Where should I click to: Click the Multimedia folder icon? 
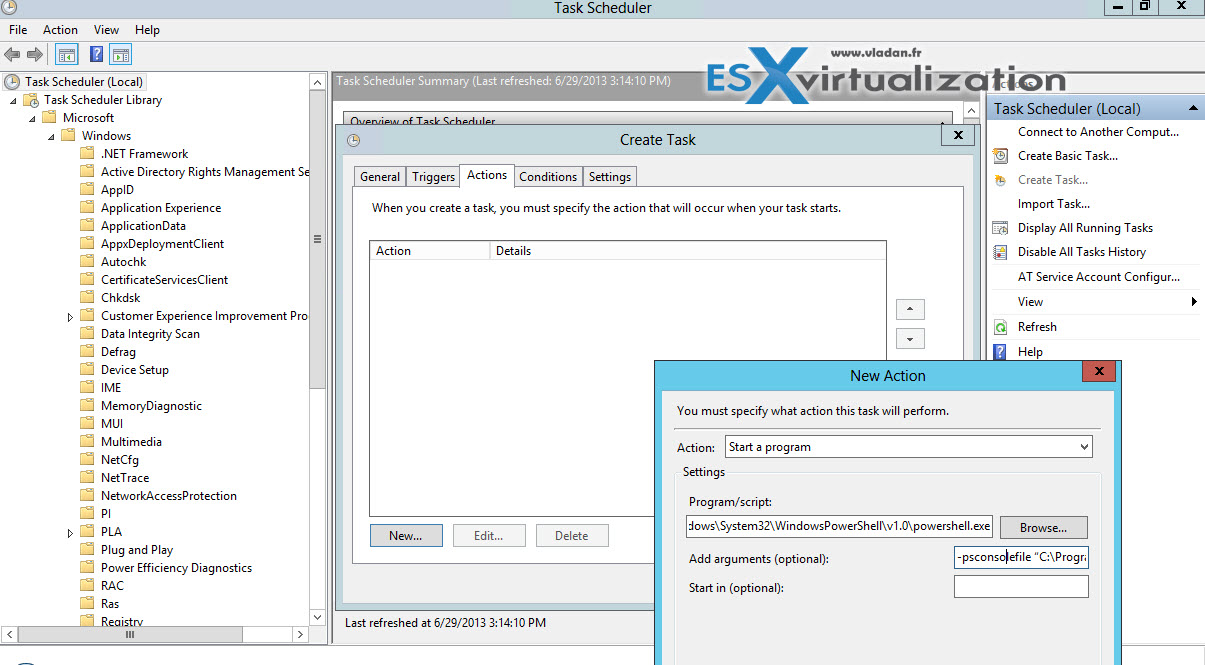[x=87, y=442]
